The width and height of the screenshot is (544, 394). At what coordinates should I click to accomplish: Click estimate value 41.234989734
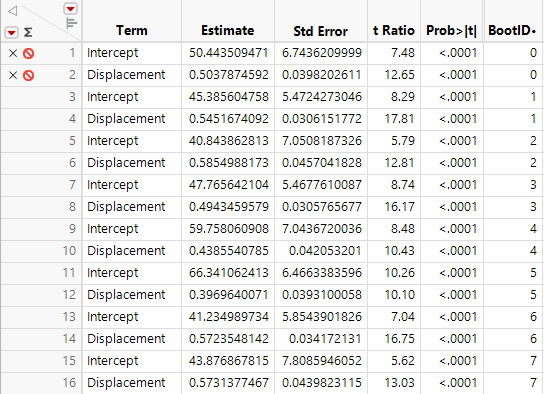tap(229, 317)
